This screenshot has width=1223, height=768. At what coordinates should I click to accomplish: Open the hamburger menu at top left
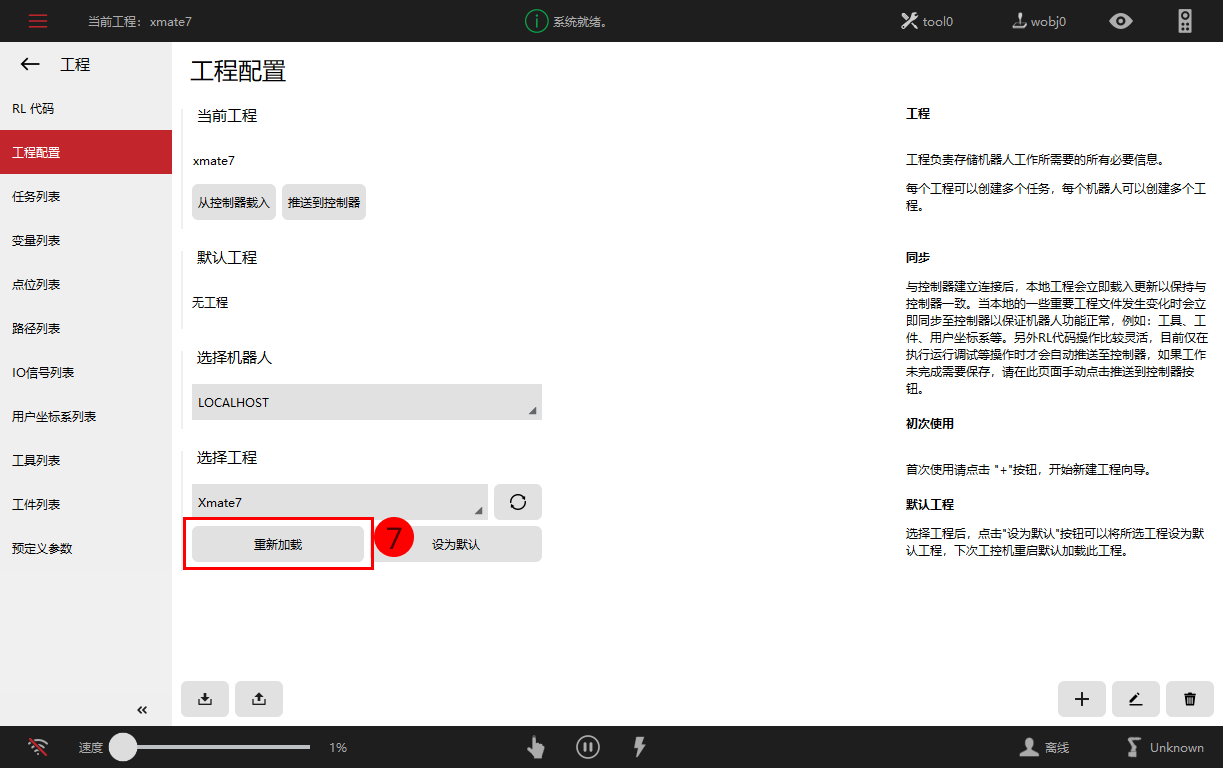pos(37,20)
